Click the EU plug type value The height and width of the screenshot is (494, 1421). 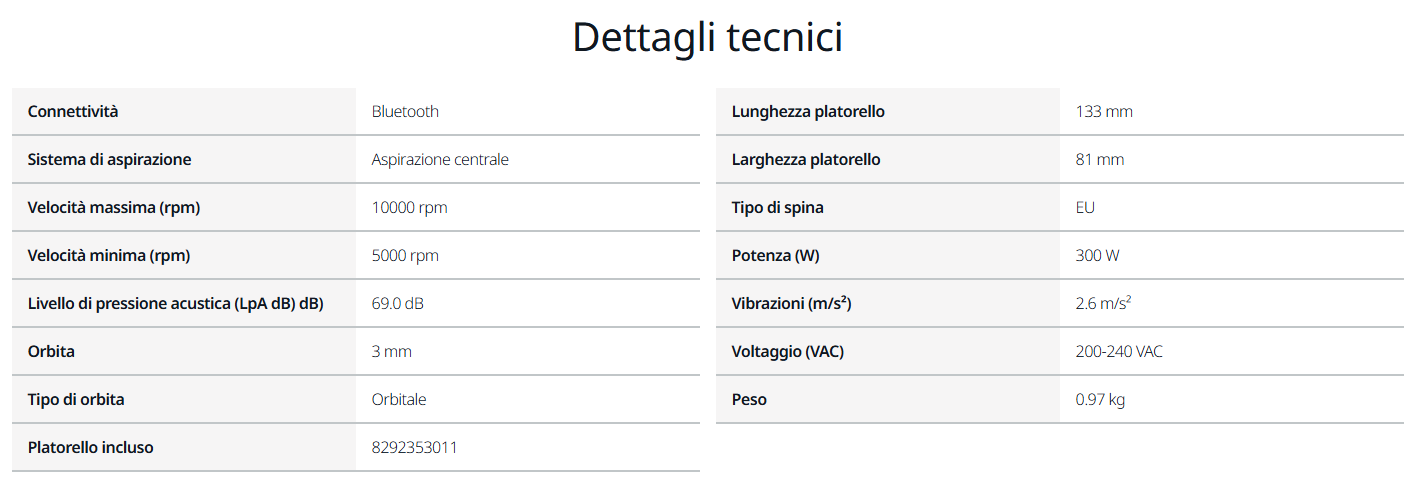click(1085, 208)
